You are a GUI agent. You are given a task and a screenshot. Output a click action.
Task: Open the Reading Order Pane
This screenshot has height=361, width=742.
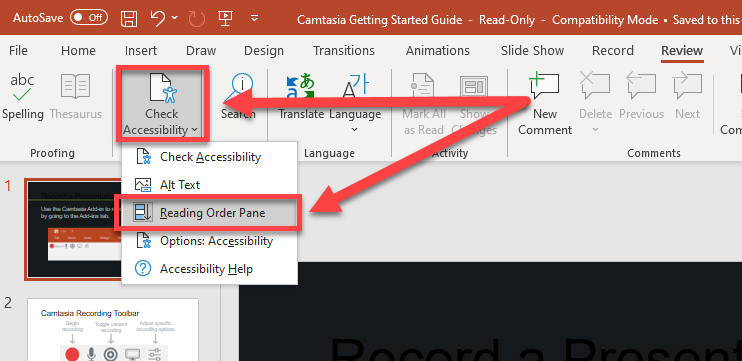210,213
